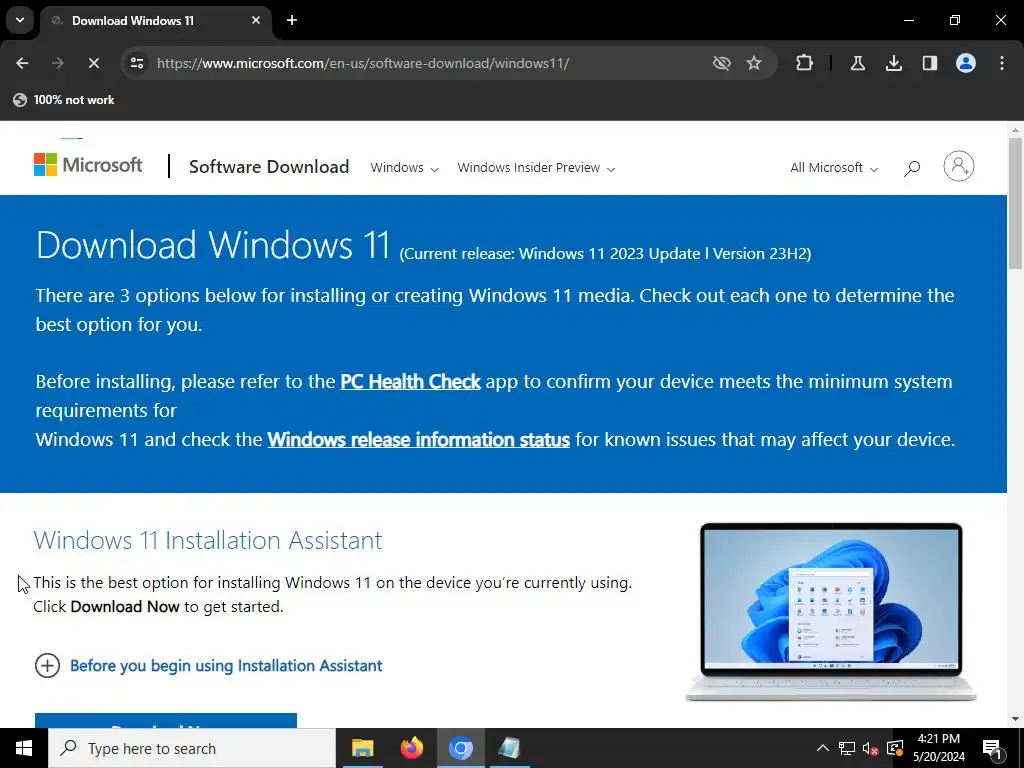Viewport: 1024px width, 768px height.
Task: Open the notepad-like app on taskbar
Action: (x=509, y=748)
